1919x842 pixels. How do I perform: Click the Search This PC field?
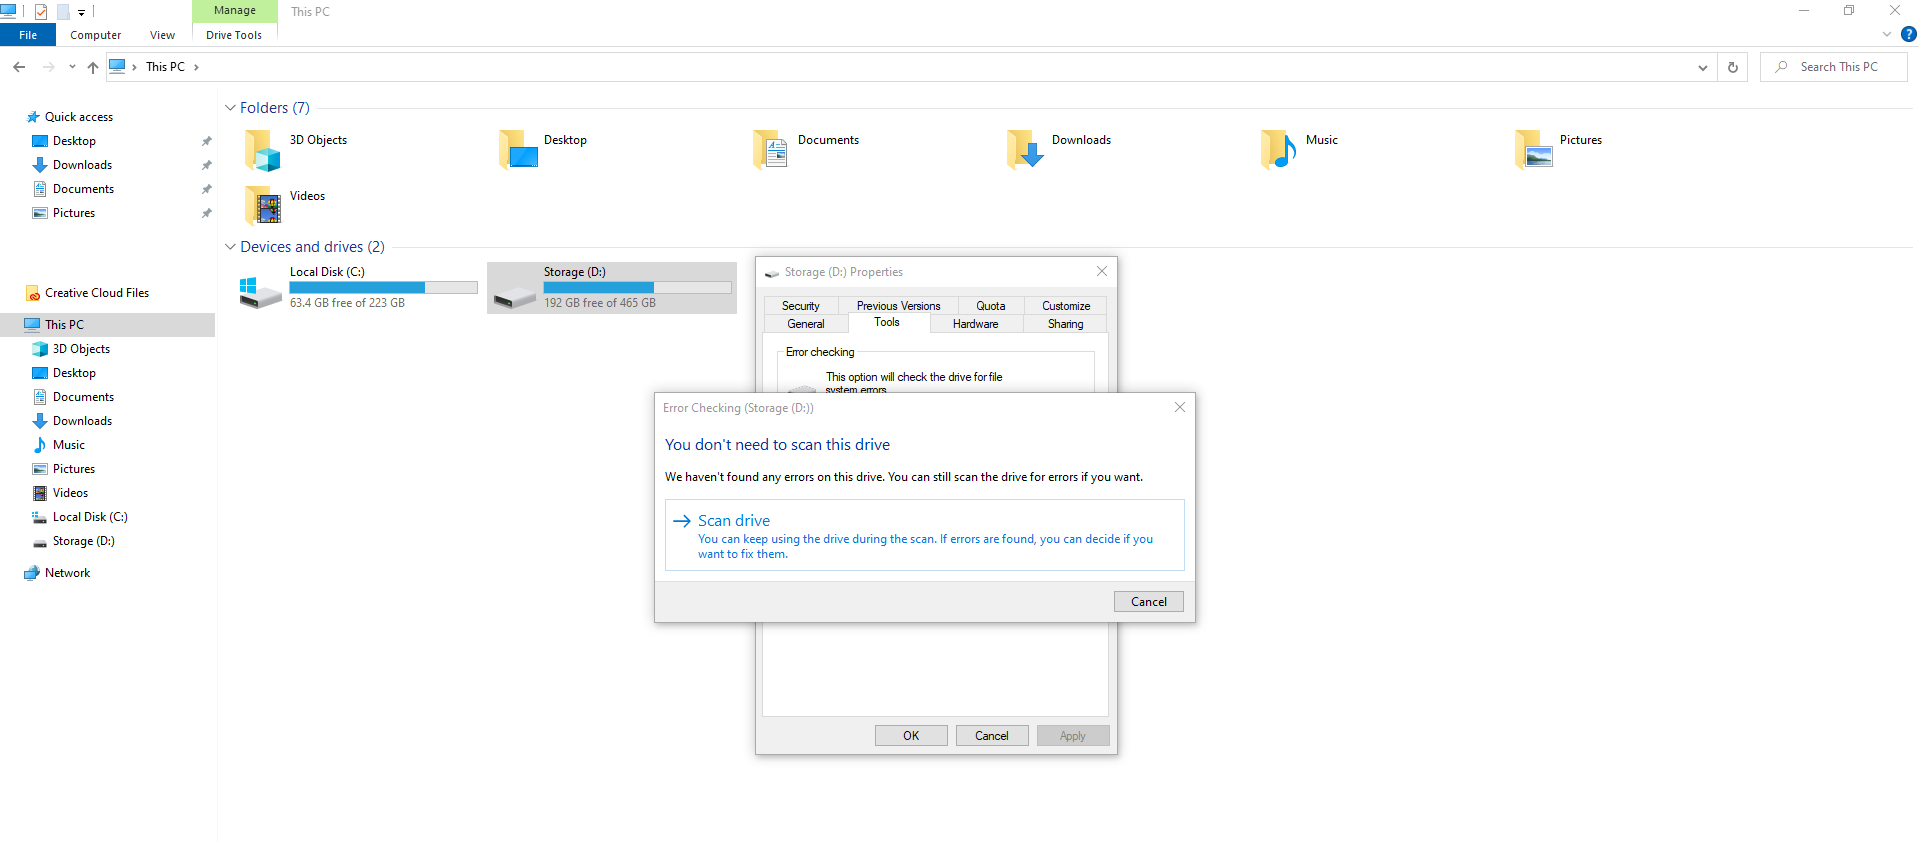coord(1834,67)
